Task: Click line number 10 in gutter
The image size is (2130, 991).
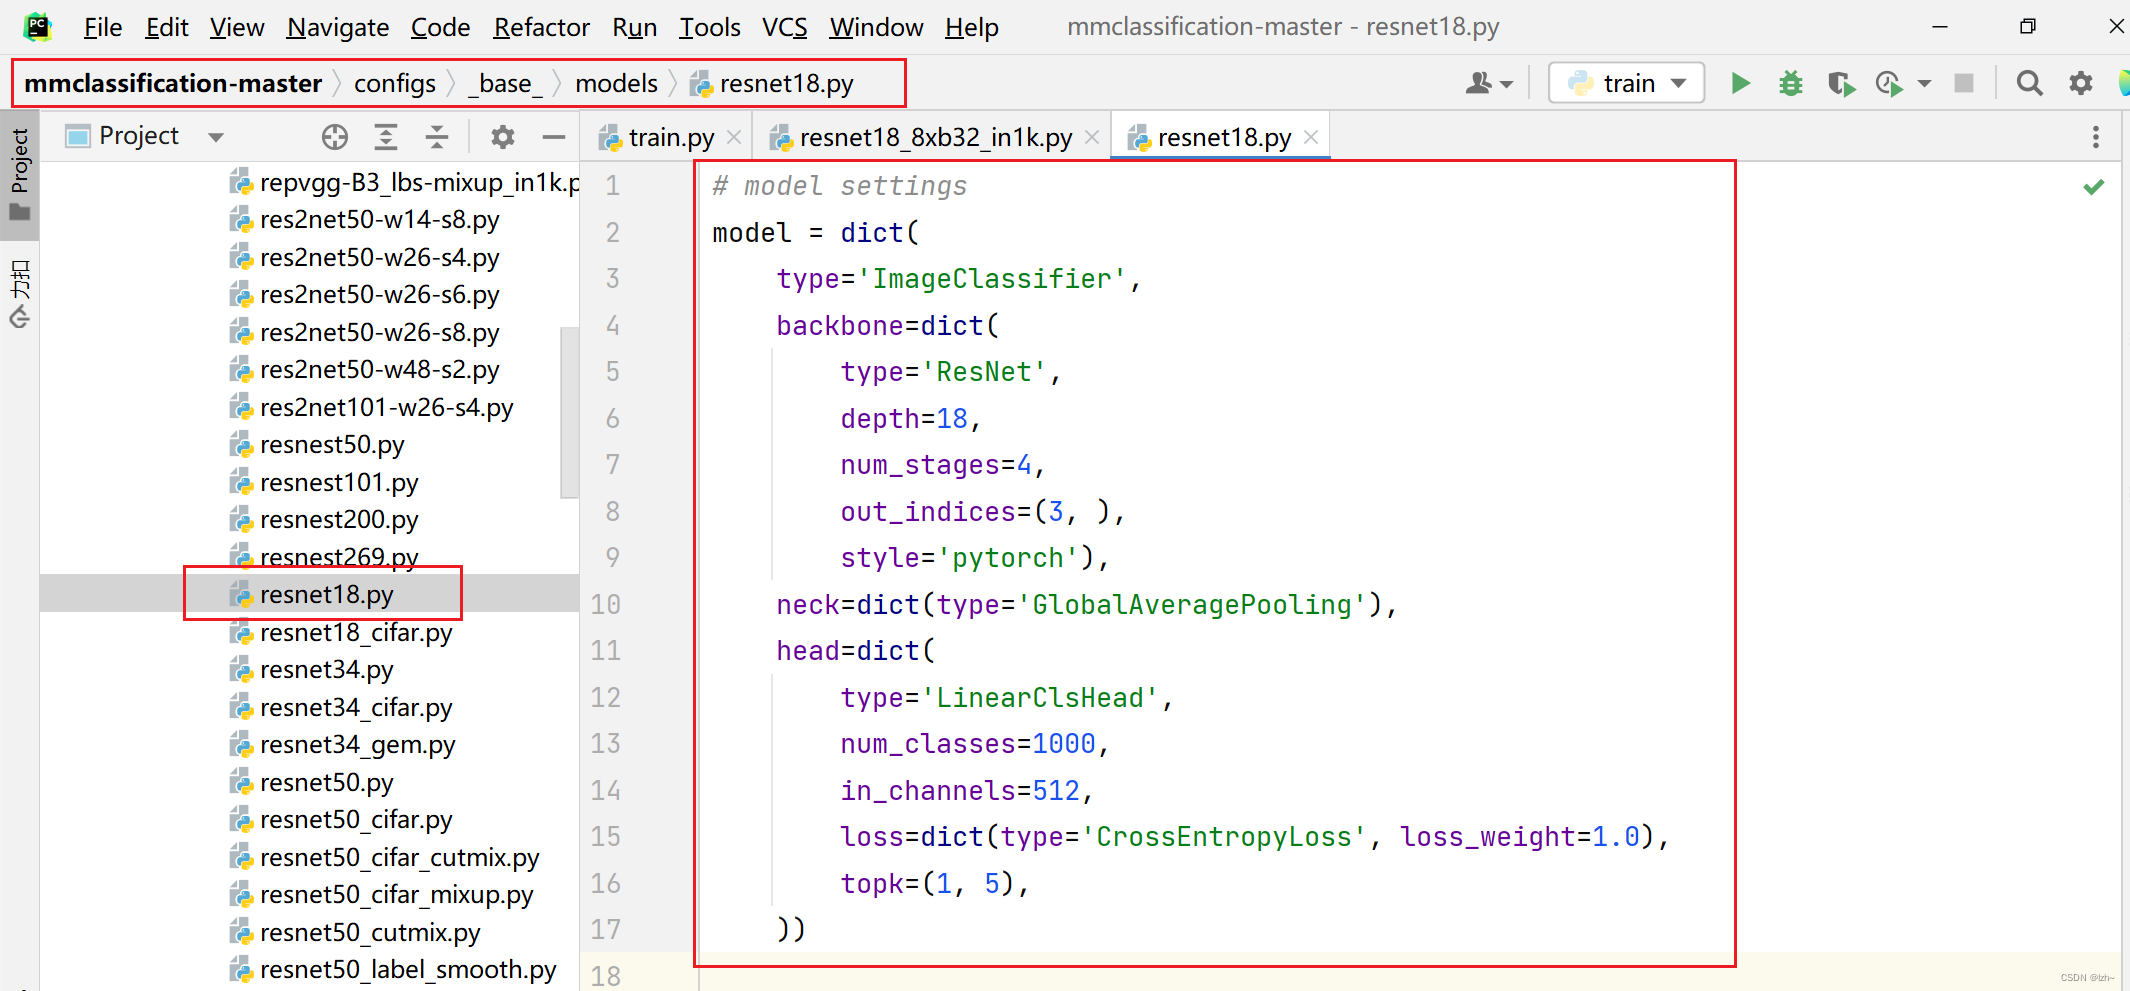Action: pos(605,604)
